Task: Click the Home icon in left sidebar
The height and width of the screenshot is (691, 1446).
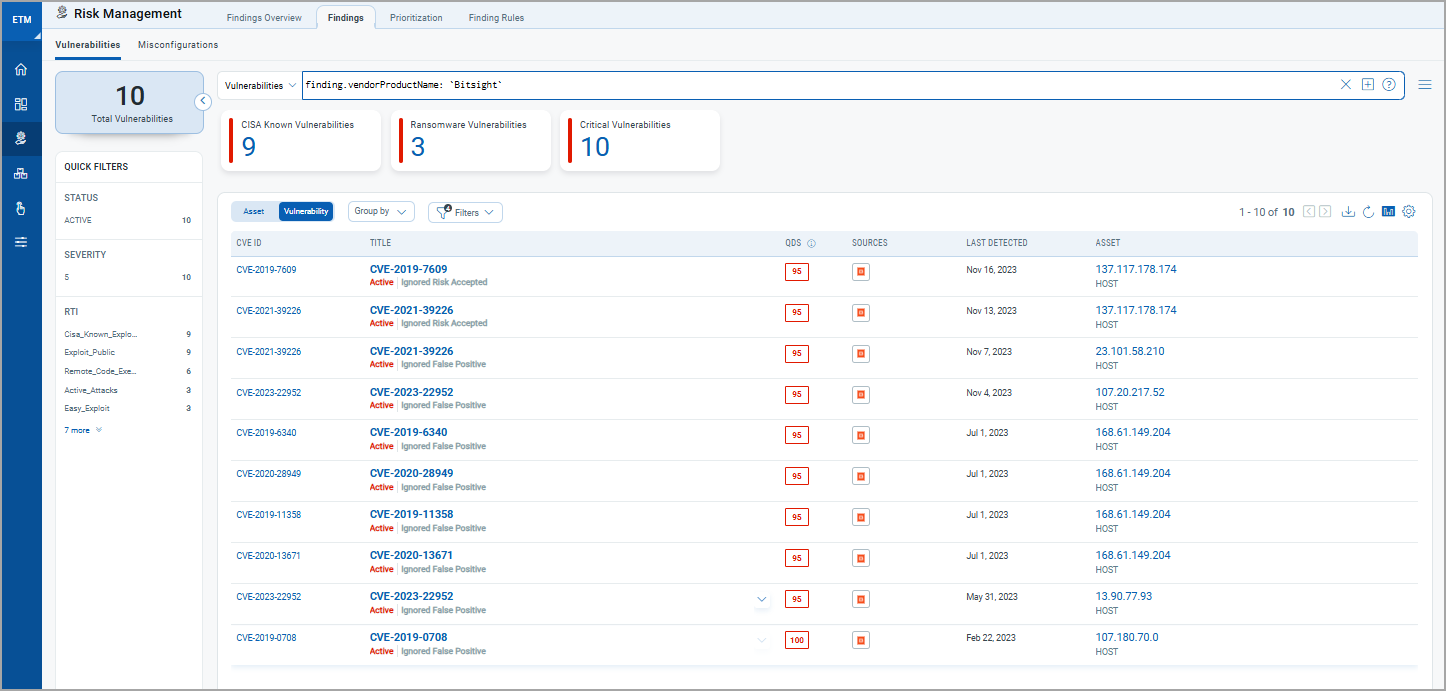Action: pyautogui.click(x=21, y=70)
